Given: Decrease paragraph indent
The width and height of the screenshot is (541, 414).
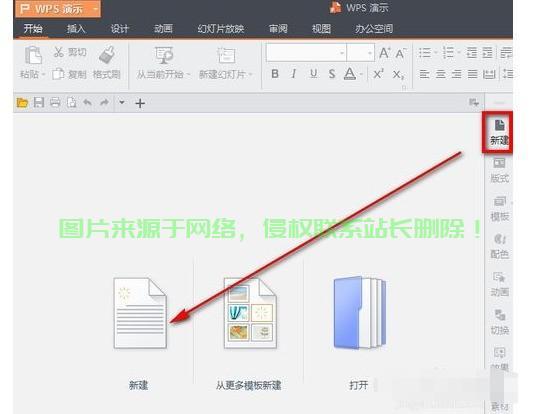Looking at the screenshot, I should click(x=471, y=53).
